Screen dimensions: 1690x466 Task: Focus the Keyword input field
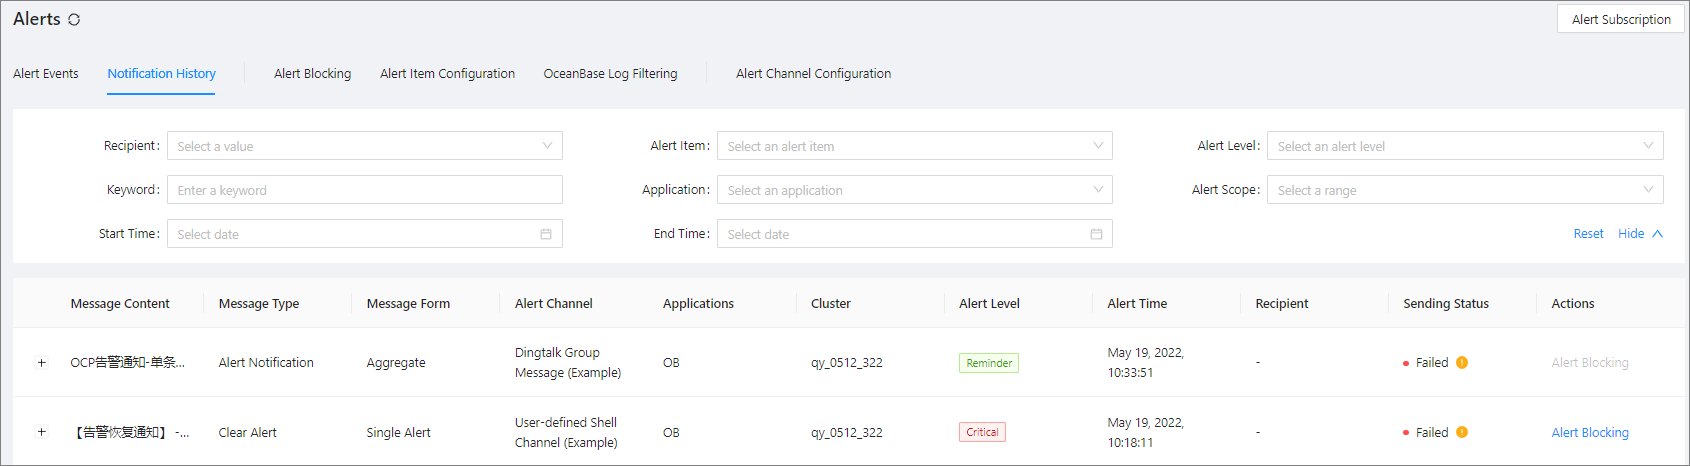(x=364, y=190)
